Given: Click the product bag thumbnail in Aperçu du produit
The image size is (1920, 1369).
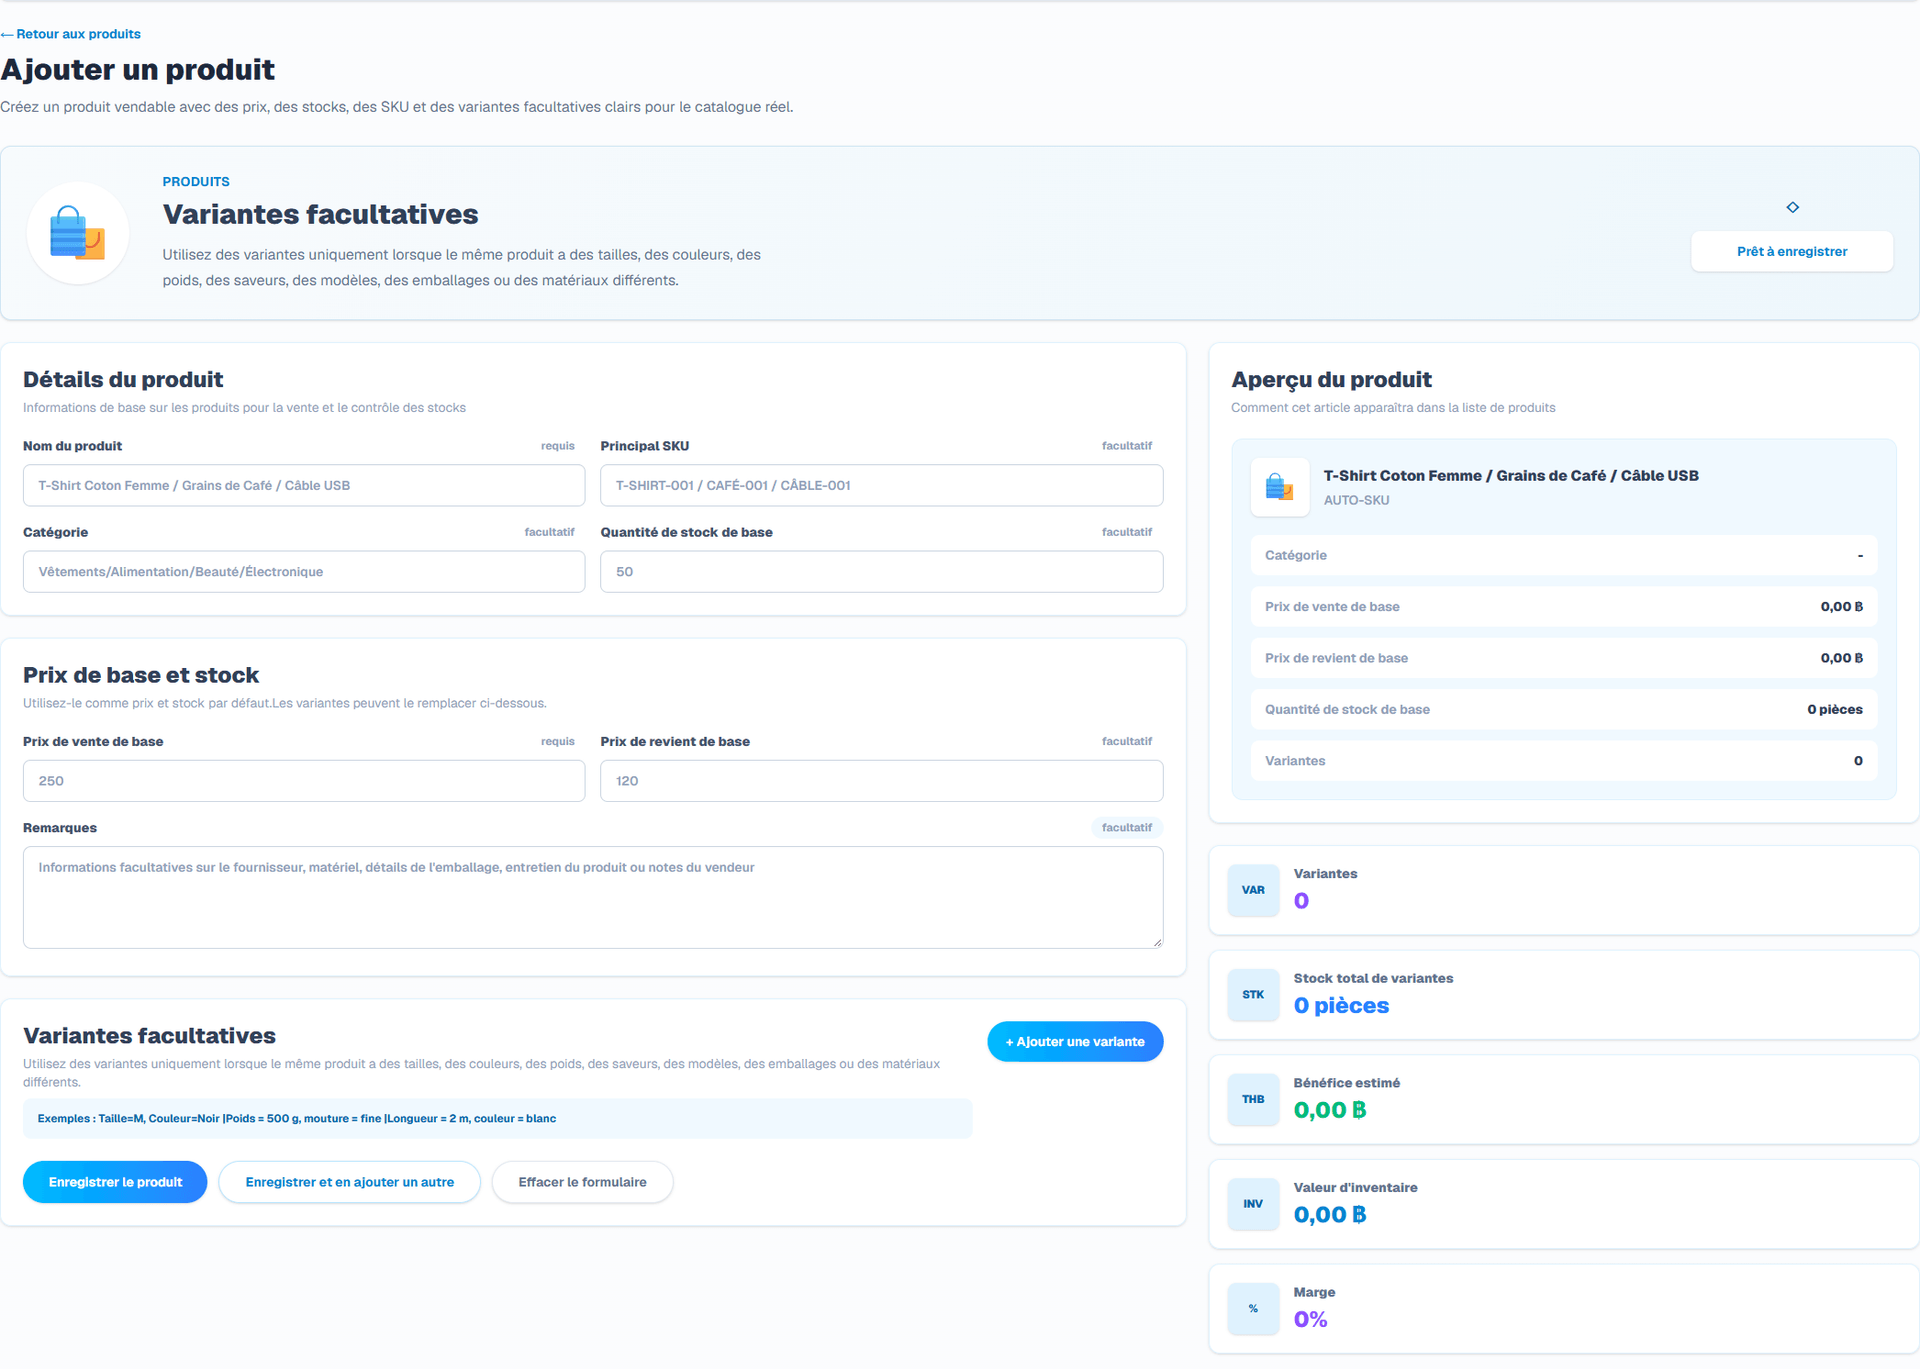Looking at the screenshot, I should 1280,487.
